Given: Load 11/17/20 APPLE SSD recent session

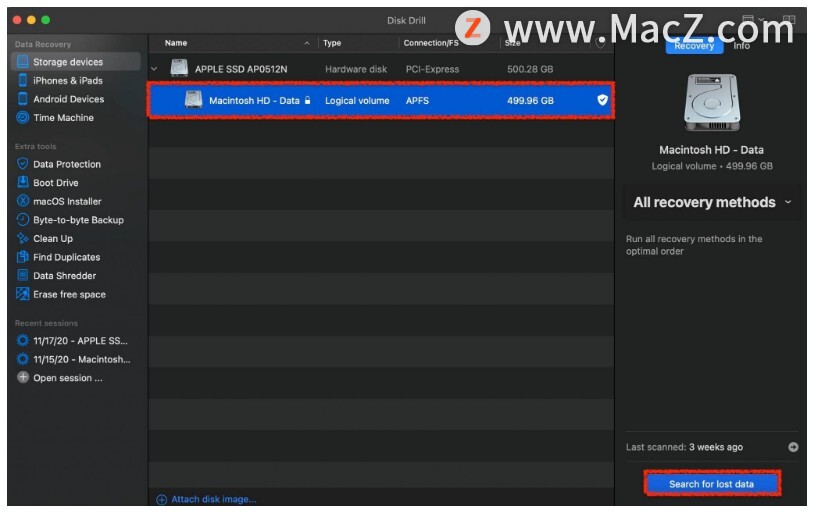Looking at the screenshot, I should (80, 341).
